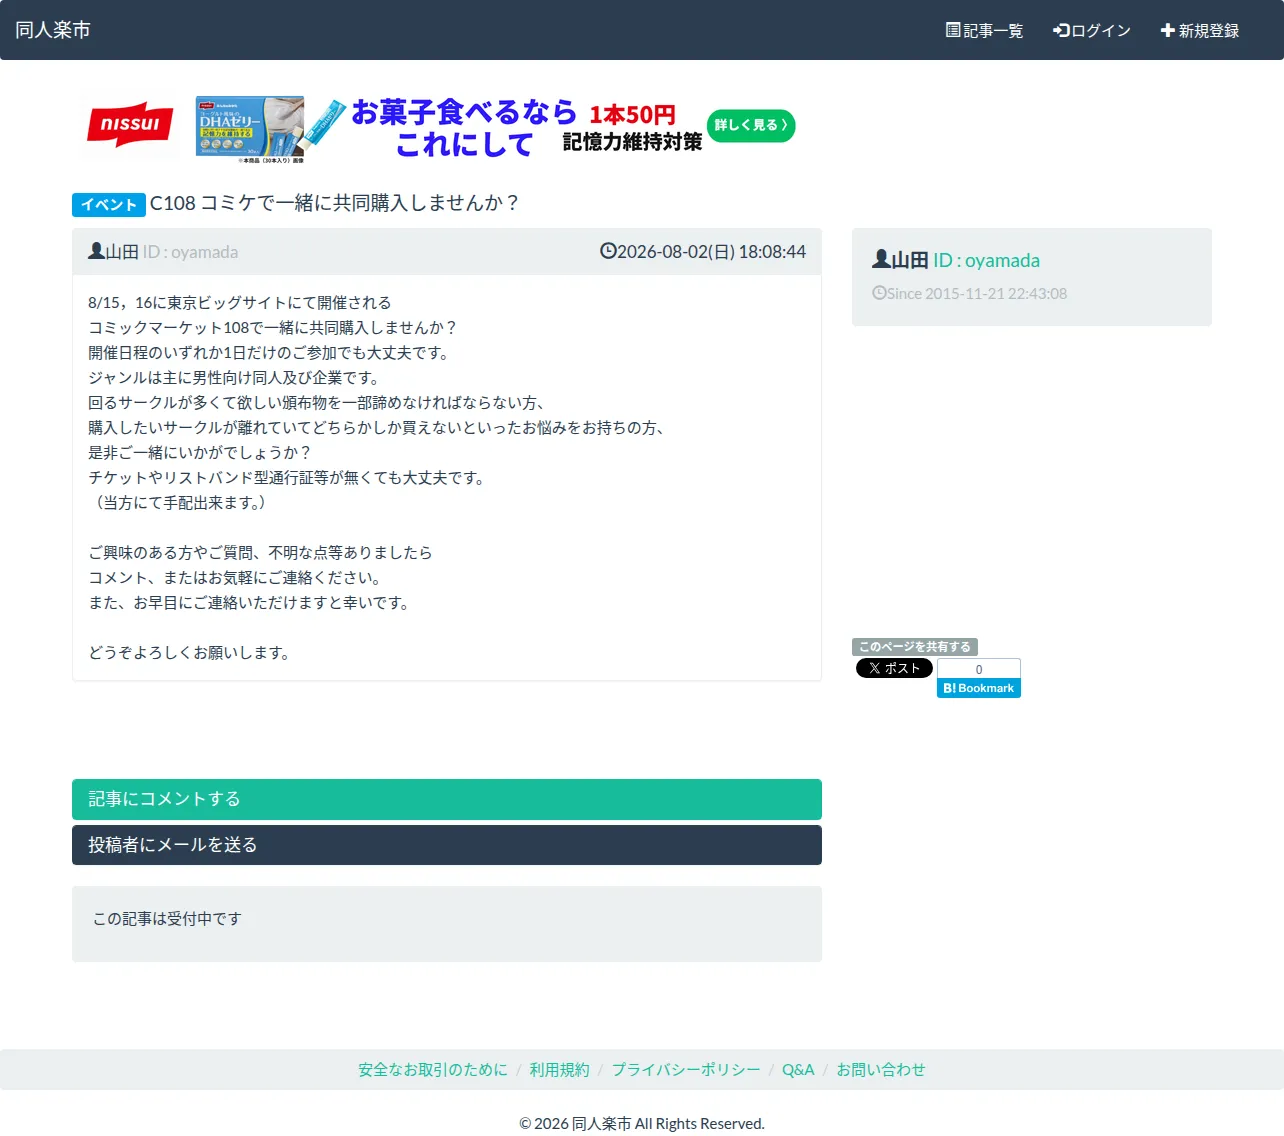Open the プライバシーポリシー footer link
Screen dimensions: 1284x1136
click(x=686, y=1070)
